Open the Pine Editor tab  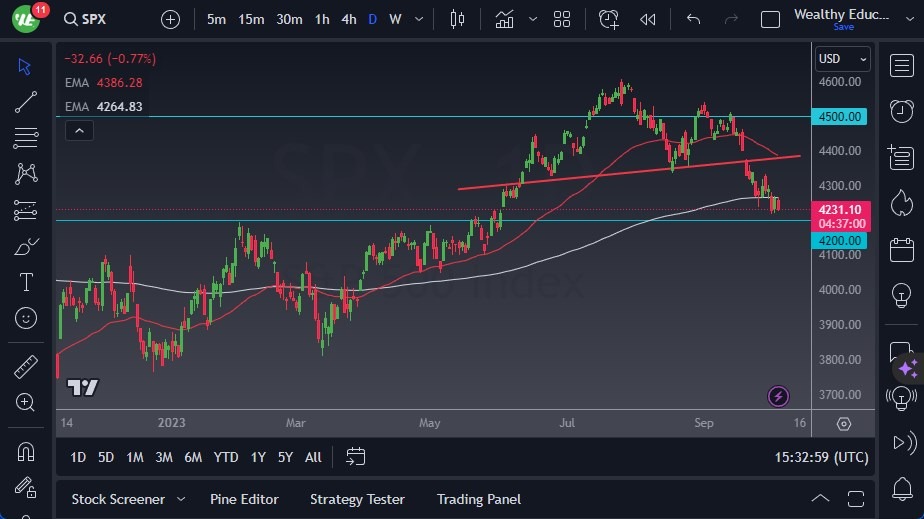[244, 499]
